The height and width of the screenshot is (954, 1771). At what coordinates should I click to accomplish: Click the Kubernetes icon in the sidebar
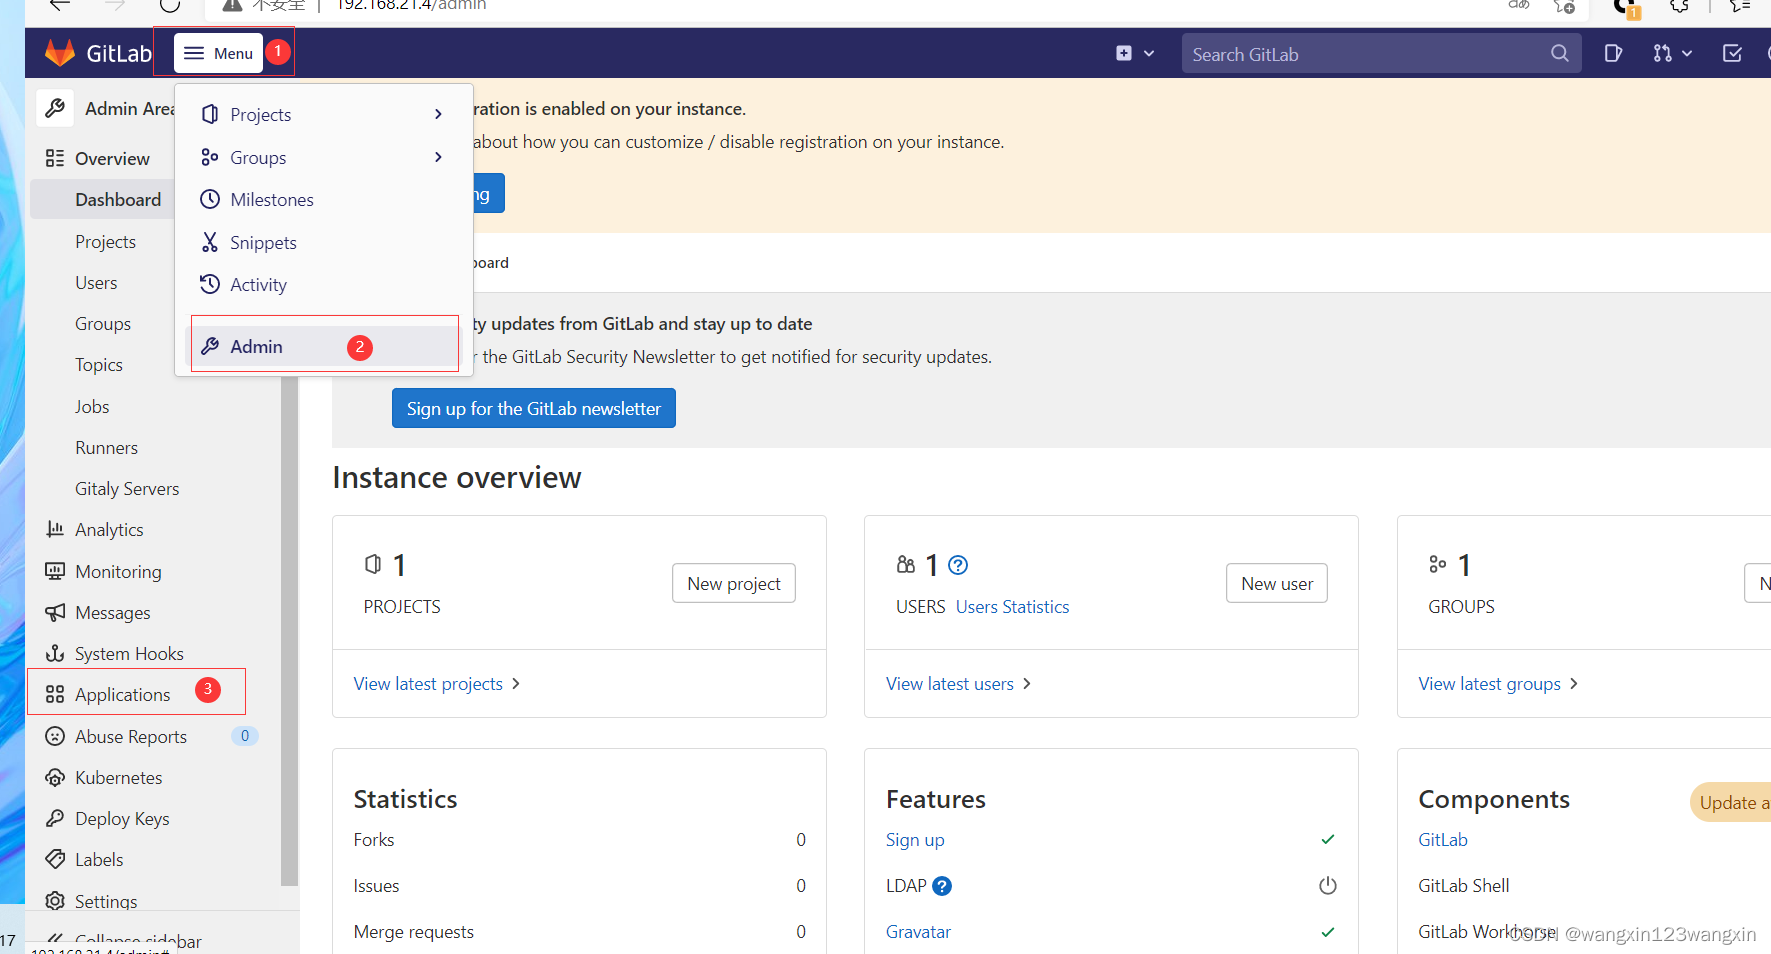[55, 777]
